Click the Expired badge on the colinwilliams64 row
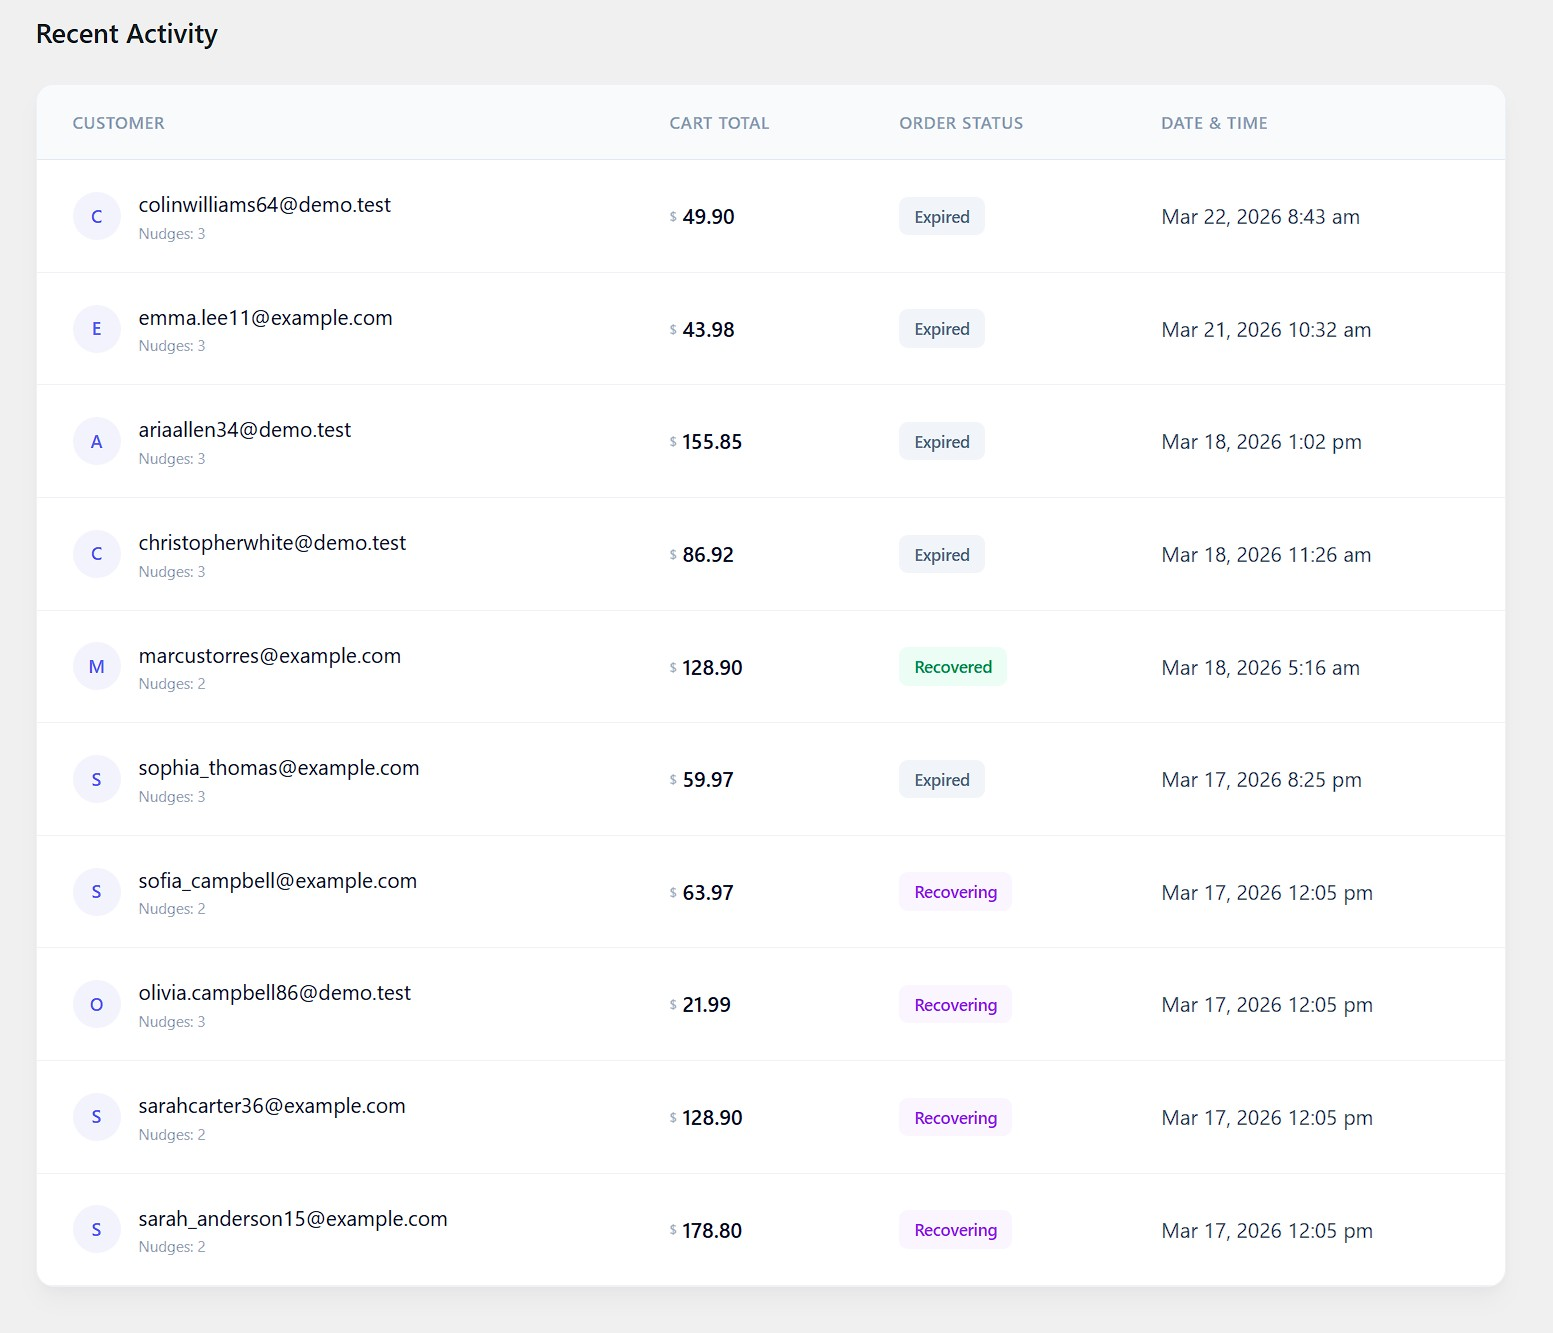Image resolution: width=1553 pixels, height=1333 pixels. [940, 216]
